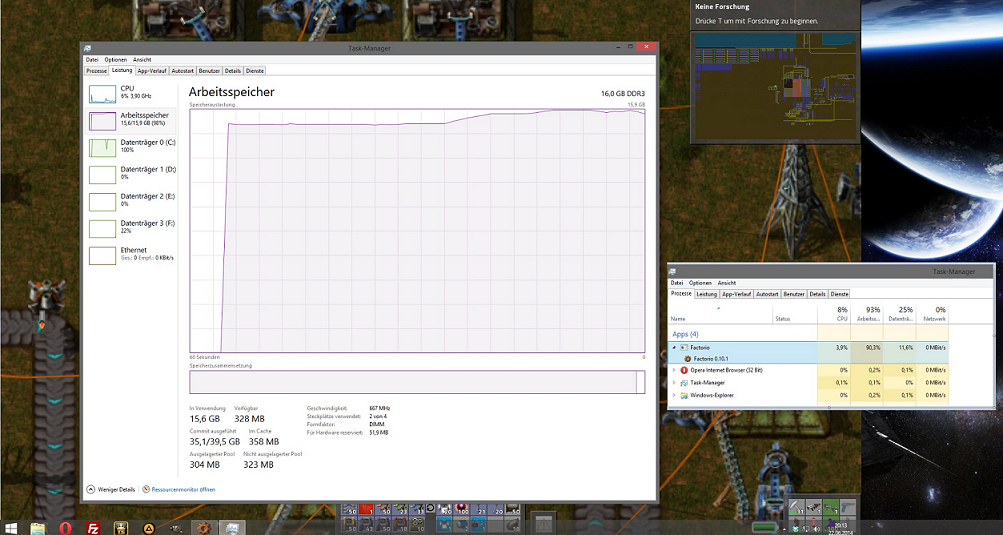Open File Explorer from the taskbar
The width and height of the screenshot is (1003, 535).
pos(38,528)
